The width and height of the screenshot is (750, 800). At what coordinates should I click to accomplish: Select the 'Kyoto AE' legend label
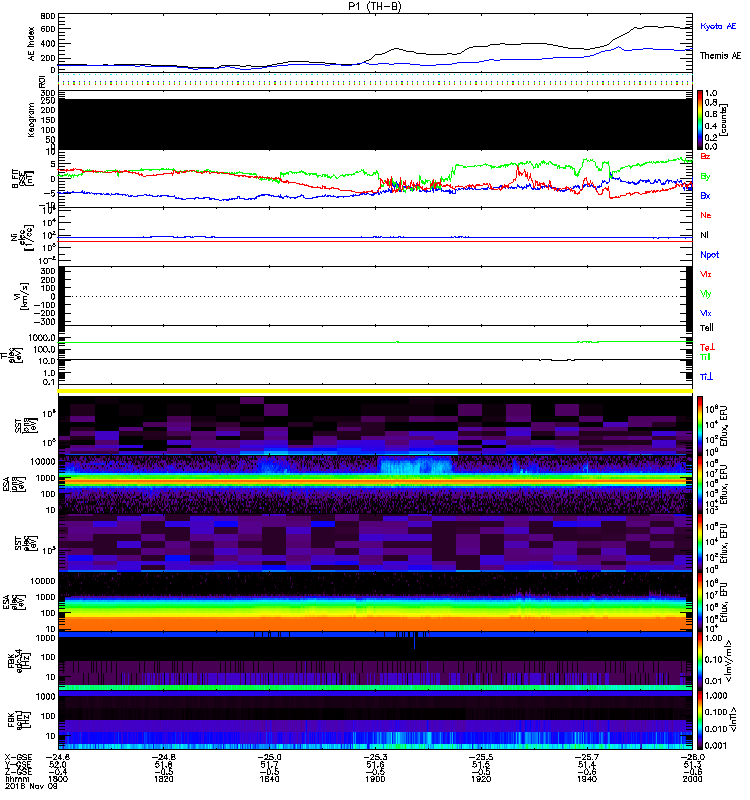[718, 26]
